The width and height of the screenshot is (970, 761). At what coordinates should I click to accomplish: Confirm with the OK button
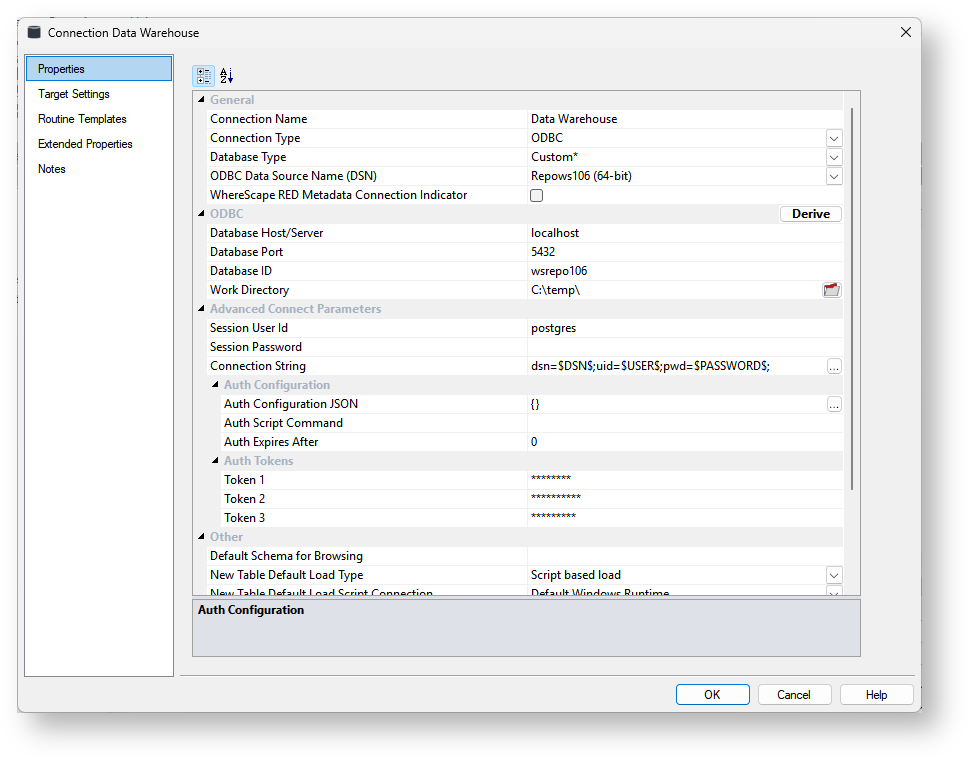(x=712, y=695)
